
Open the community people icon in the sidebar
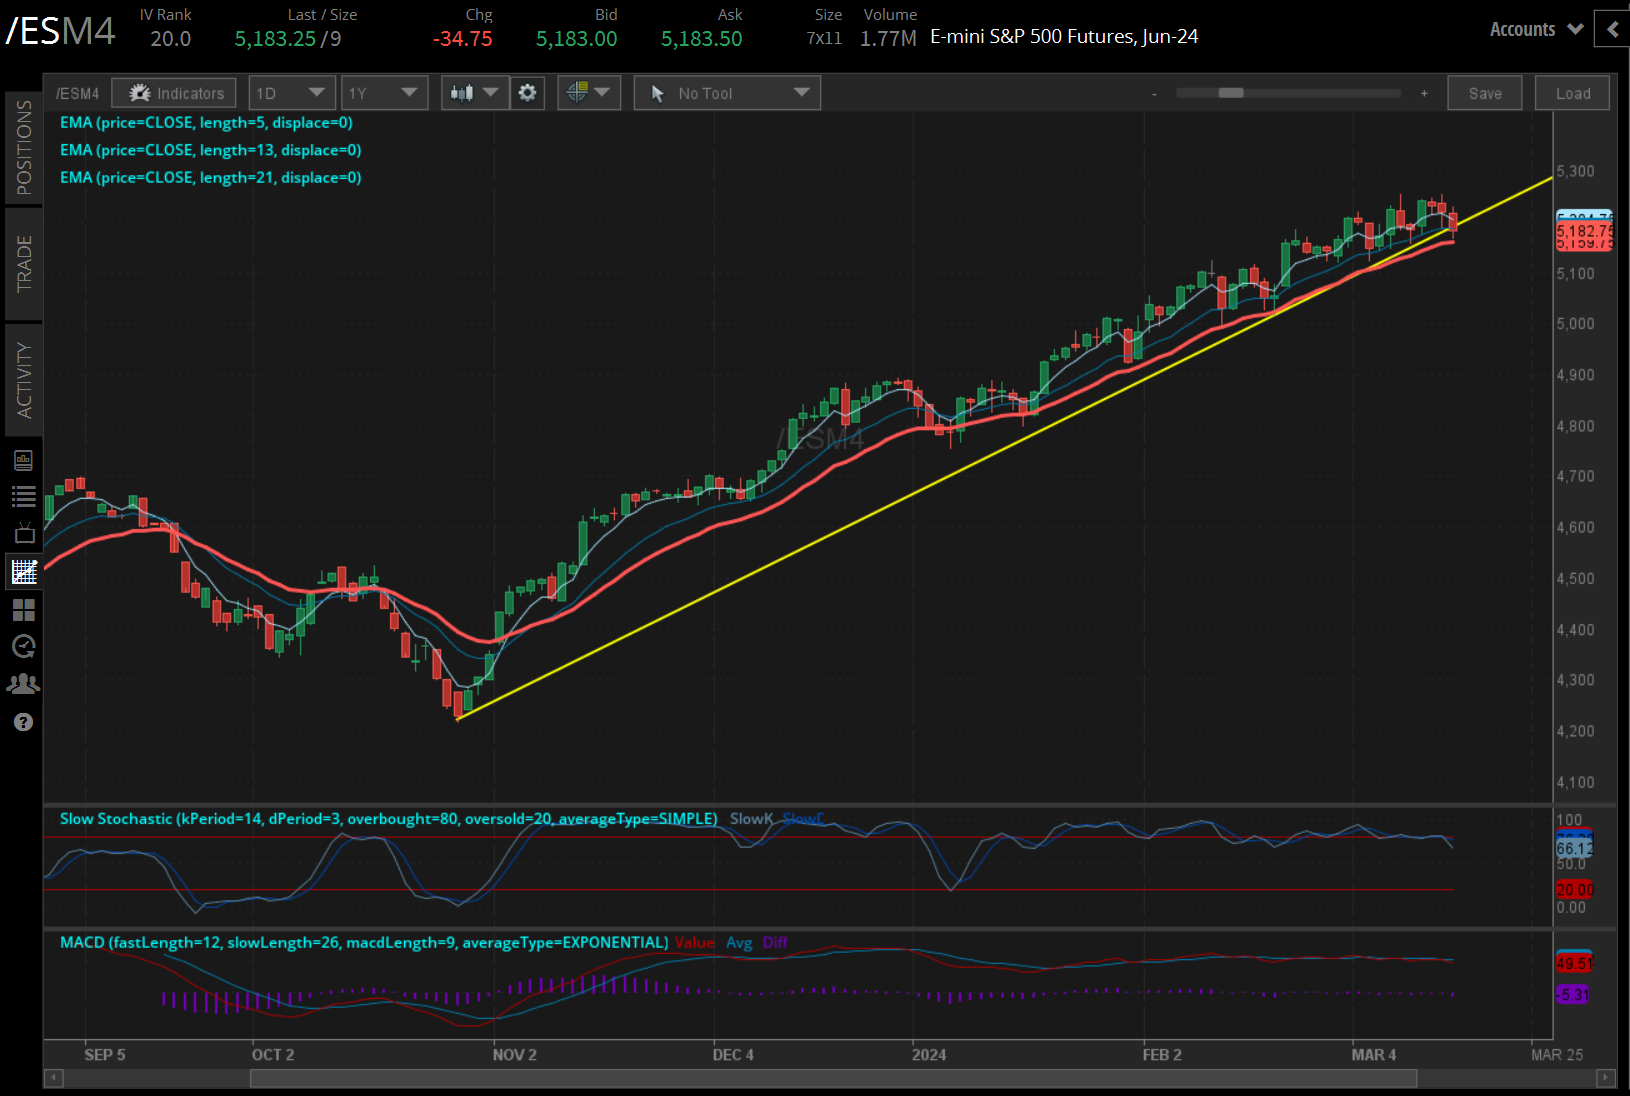24,684
